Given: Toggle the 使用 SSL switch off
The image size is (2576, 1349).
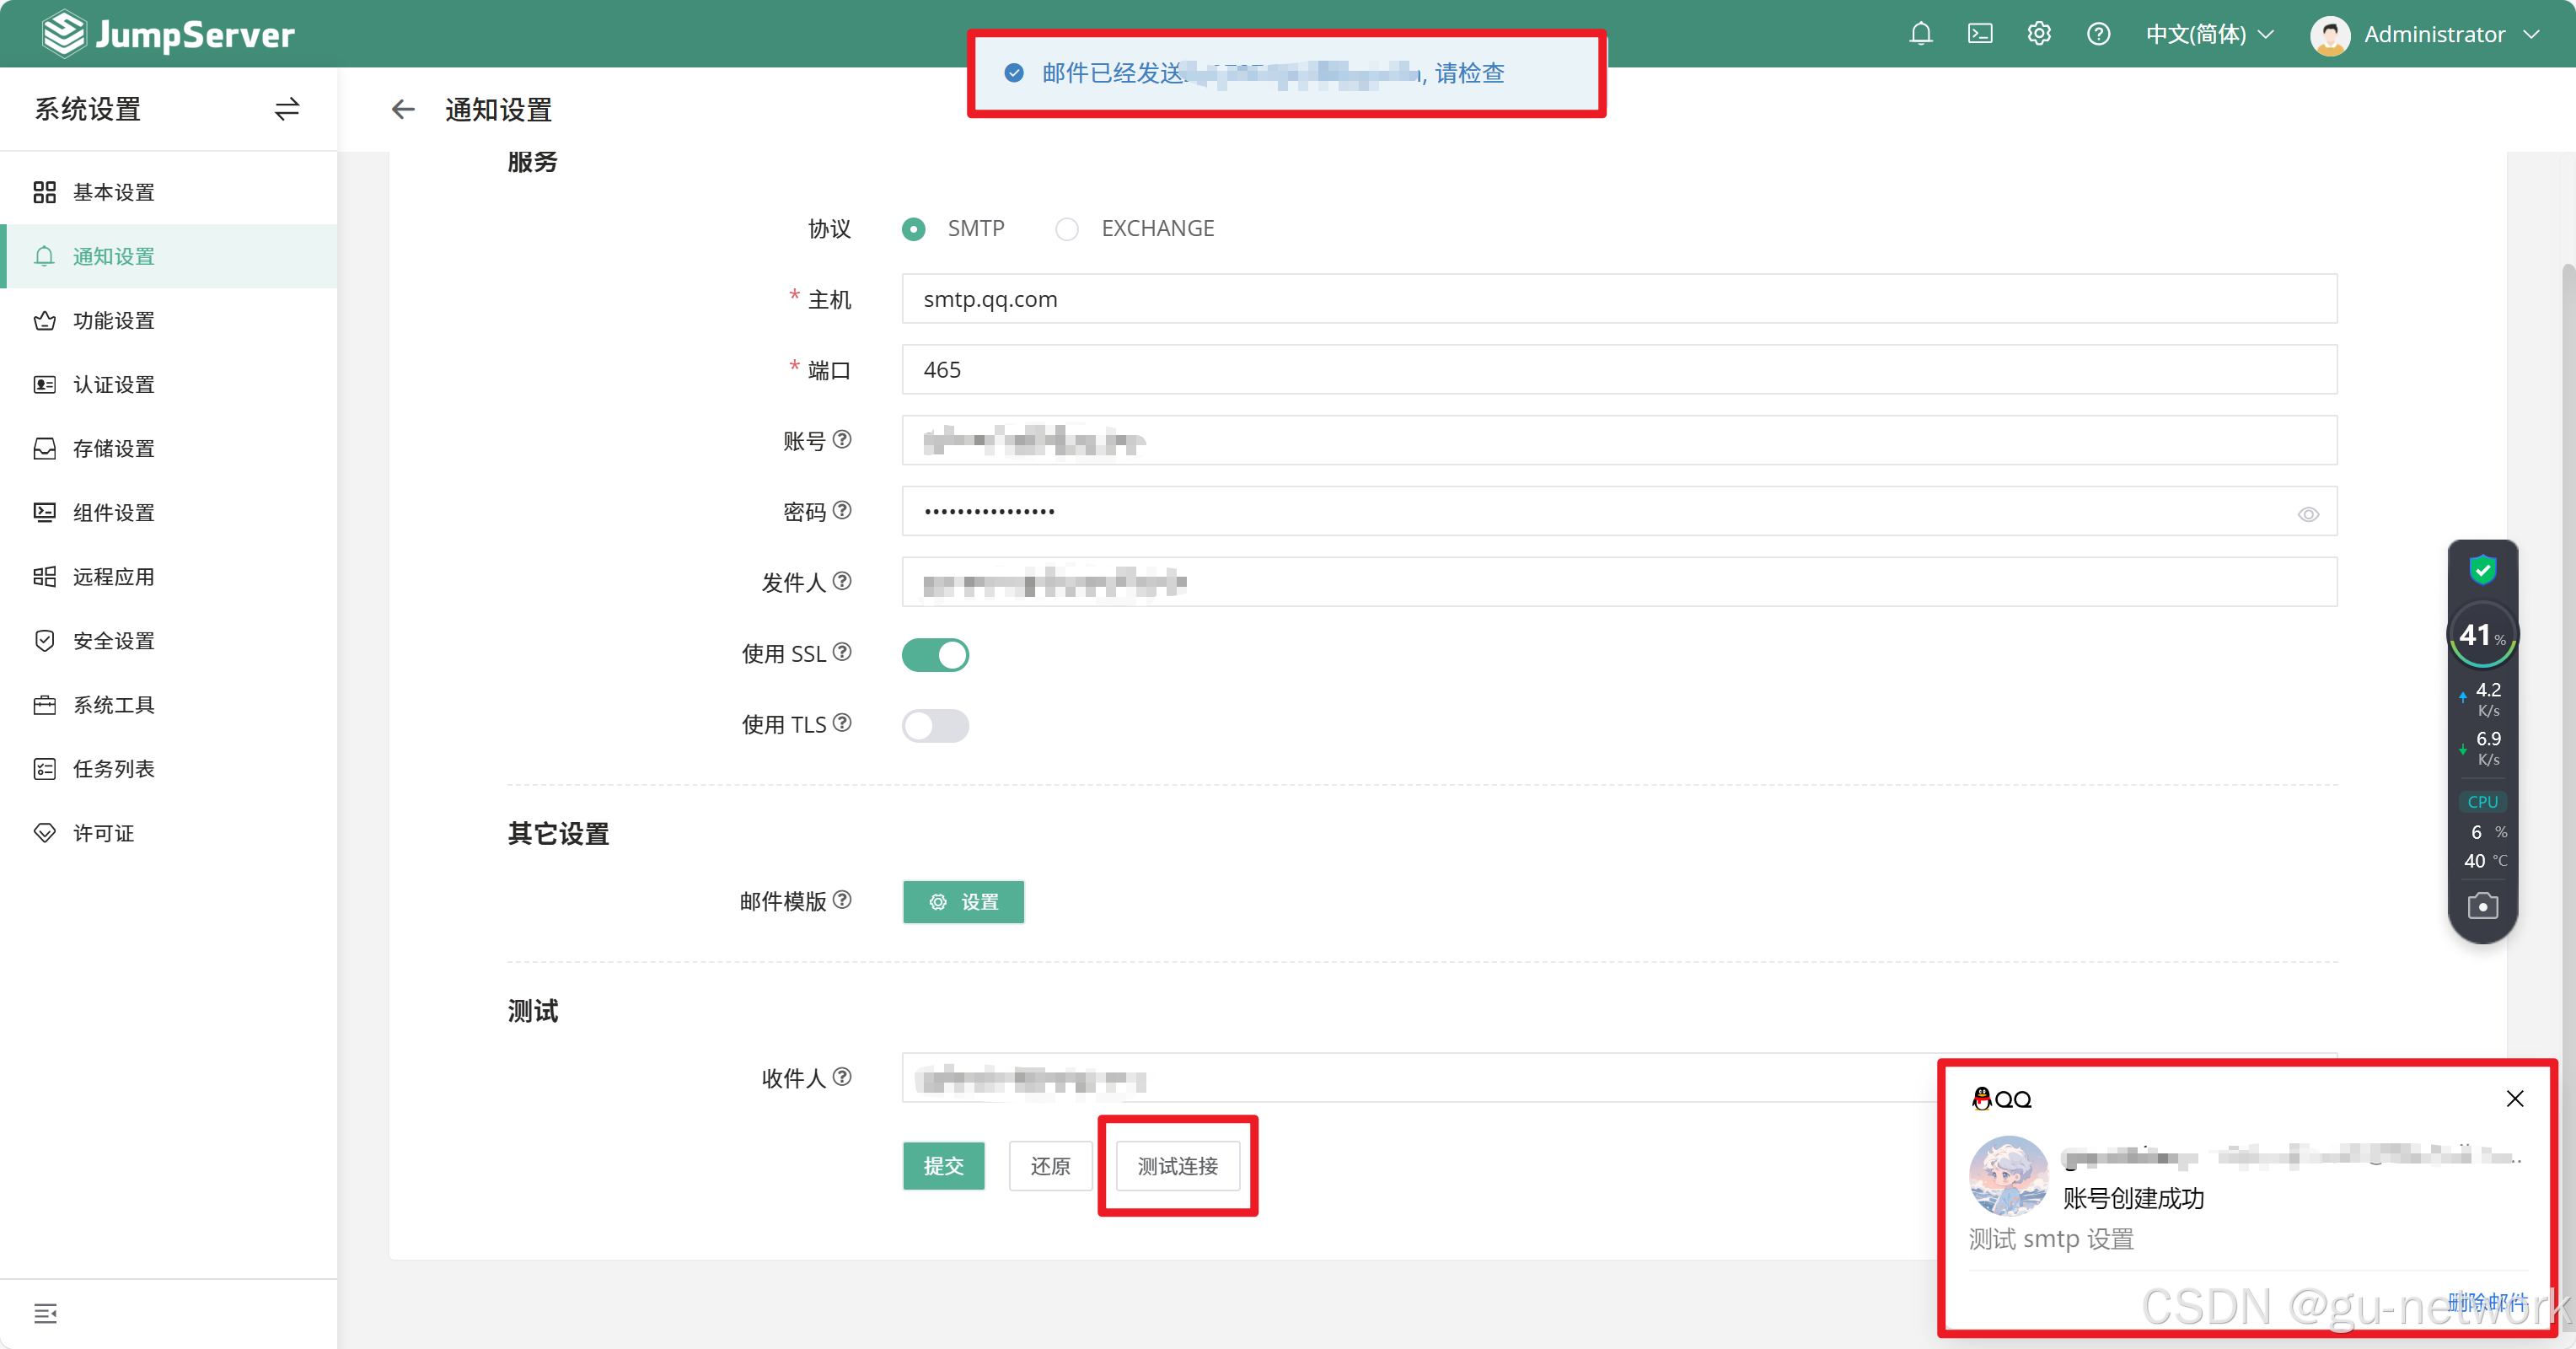Looking at the screenshot, I should click(935, 655).
